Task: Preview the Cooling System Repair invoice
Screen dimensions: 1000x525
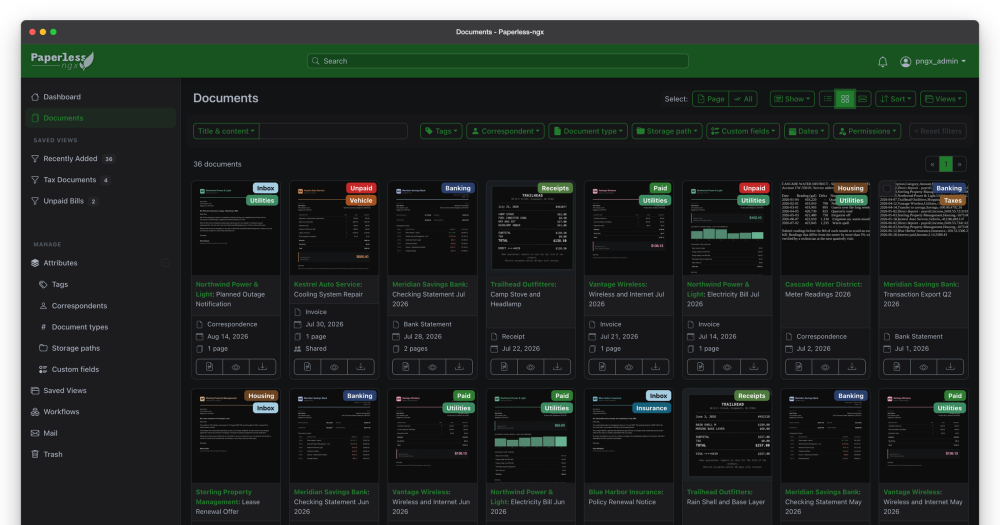Action: click(334, 367)
